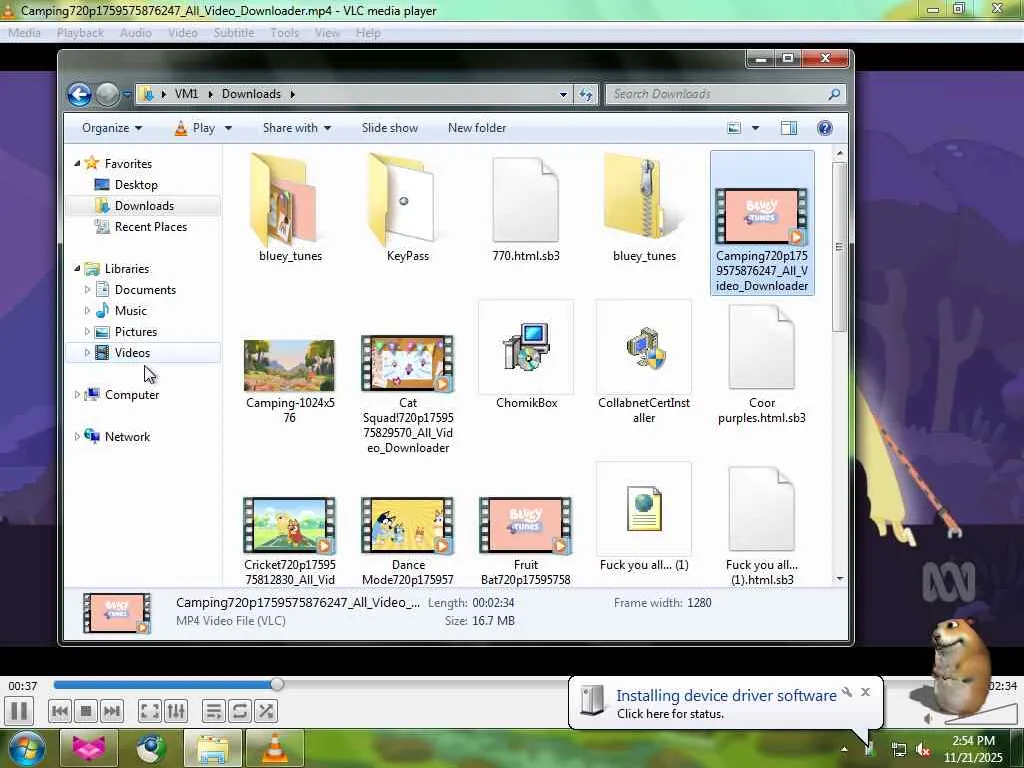1024x768 pixels.
Task: Toggle VLC random shuffle
Action: pos(266,711)
